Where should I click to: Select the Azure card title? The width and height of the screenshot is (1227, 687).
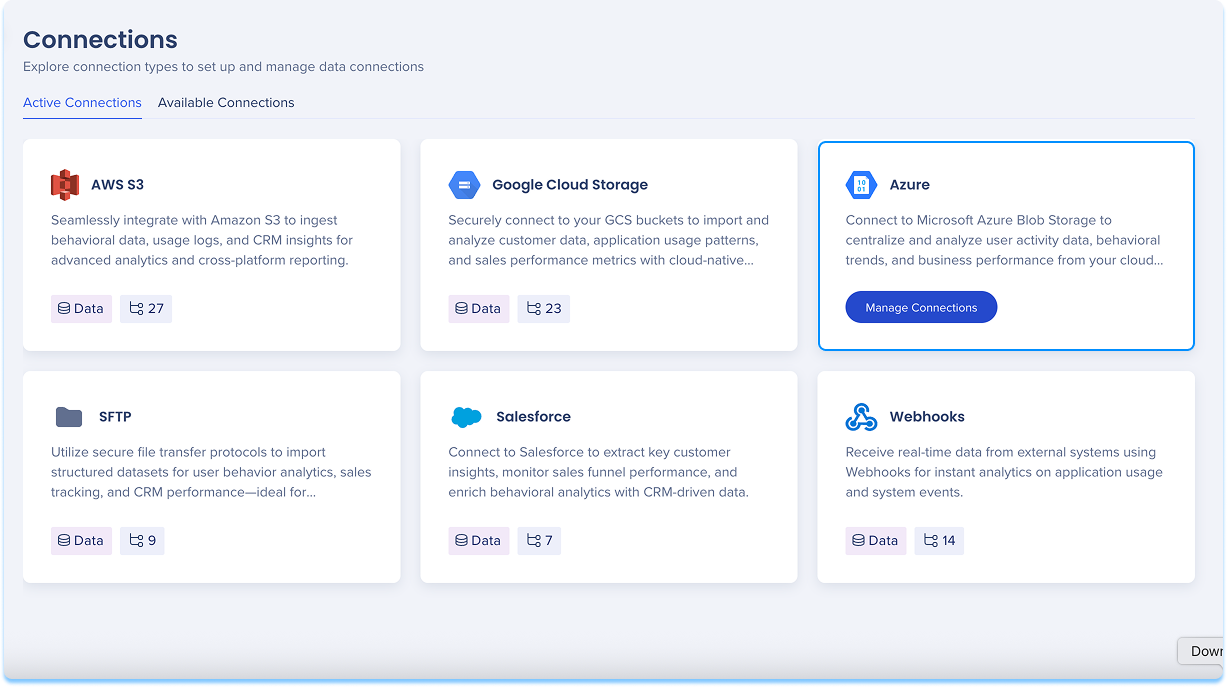[x=910, y=185]
